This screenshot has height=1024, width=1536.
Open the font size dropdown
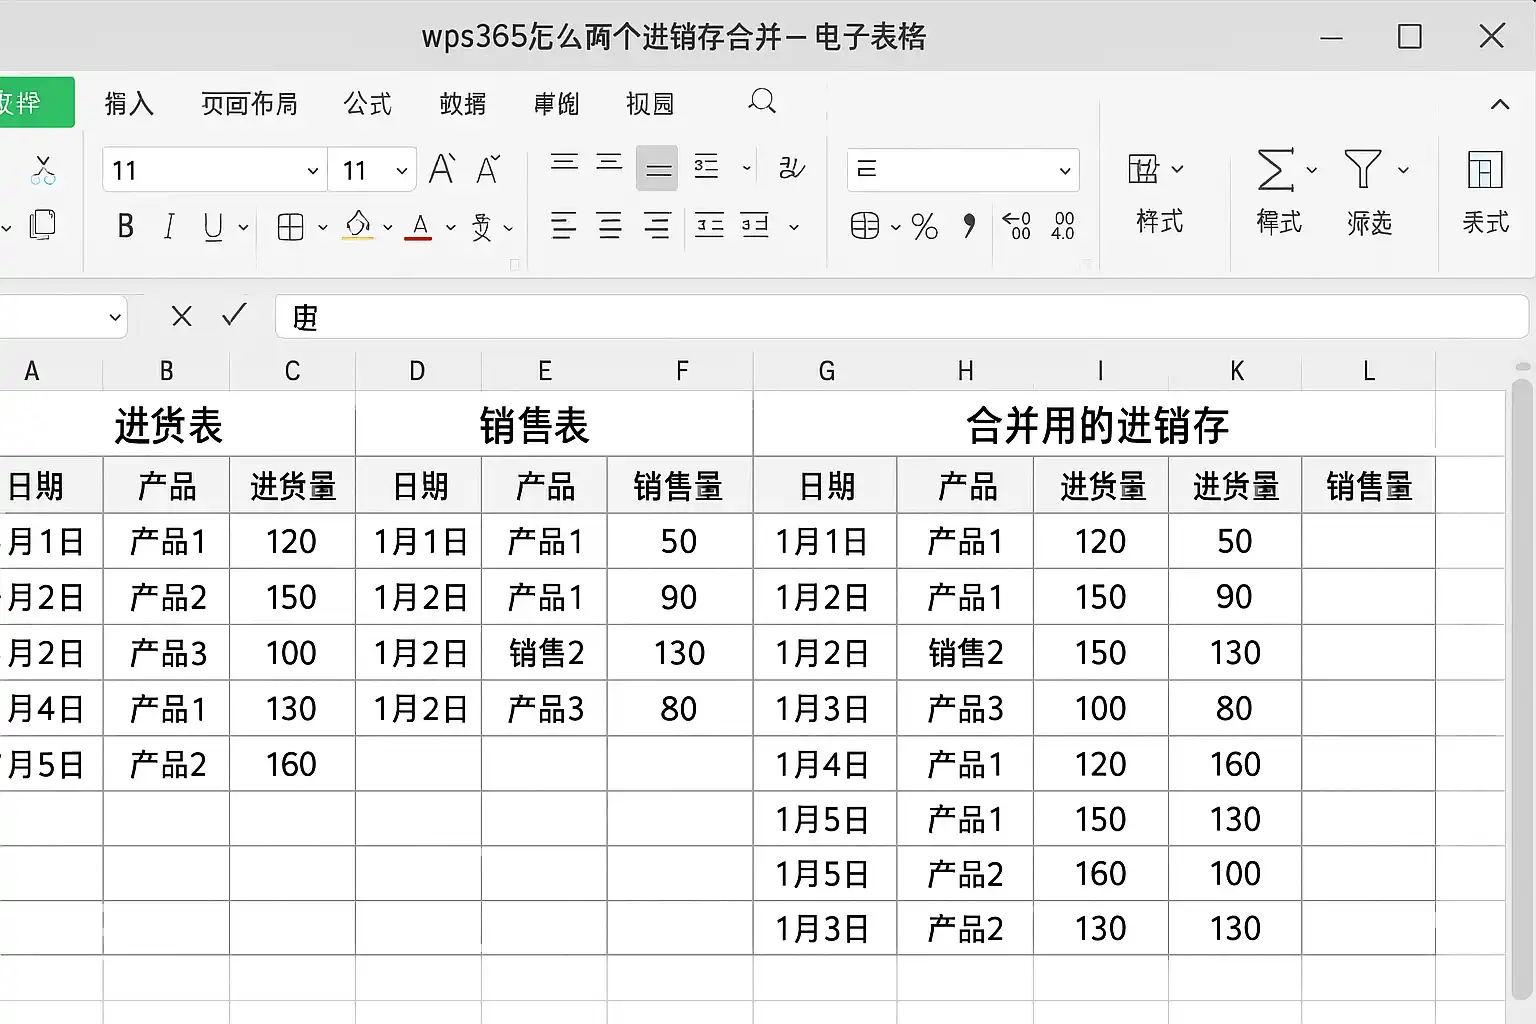click(x=401, y=171)
